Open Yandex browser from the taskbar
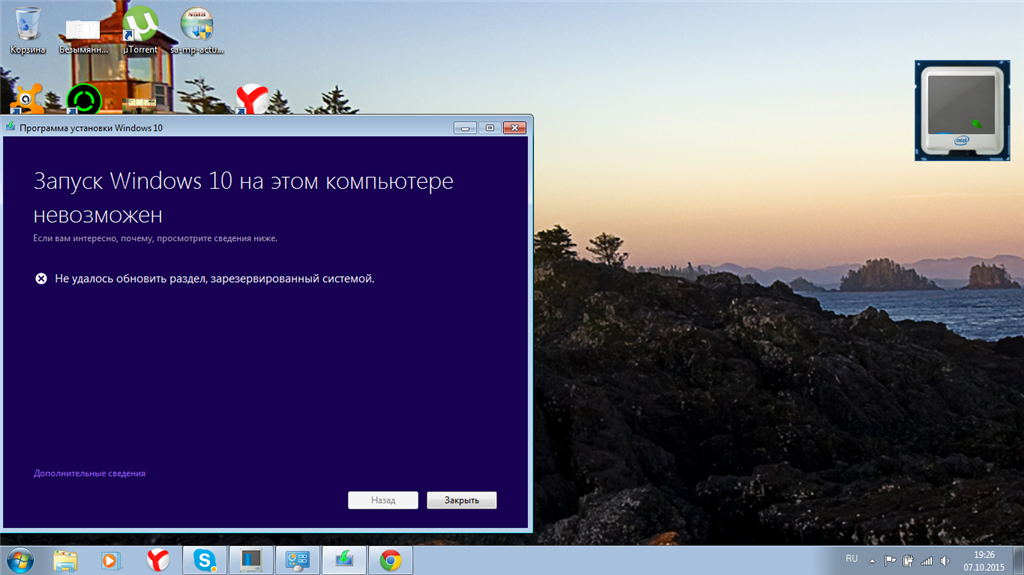1024x575 pixels. [x=157, y=561]
